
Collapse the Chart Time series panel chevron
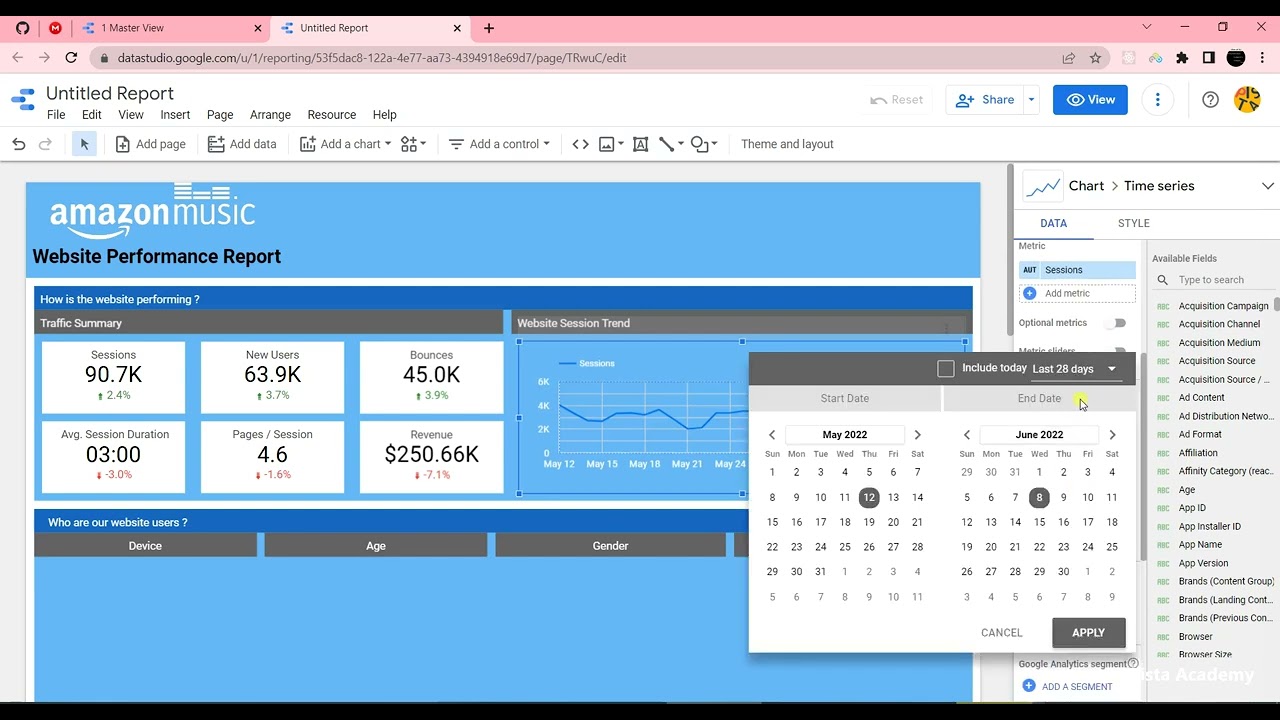pyautogui.click(x=1267, y=186)
